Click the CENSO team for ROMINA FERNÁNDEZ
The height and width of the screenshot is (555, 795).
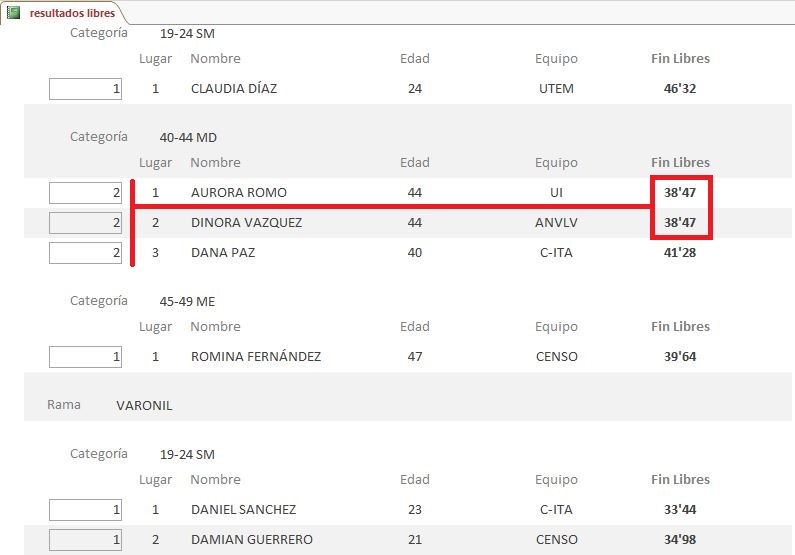(557, 357)
